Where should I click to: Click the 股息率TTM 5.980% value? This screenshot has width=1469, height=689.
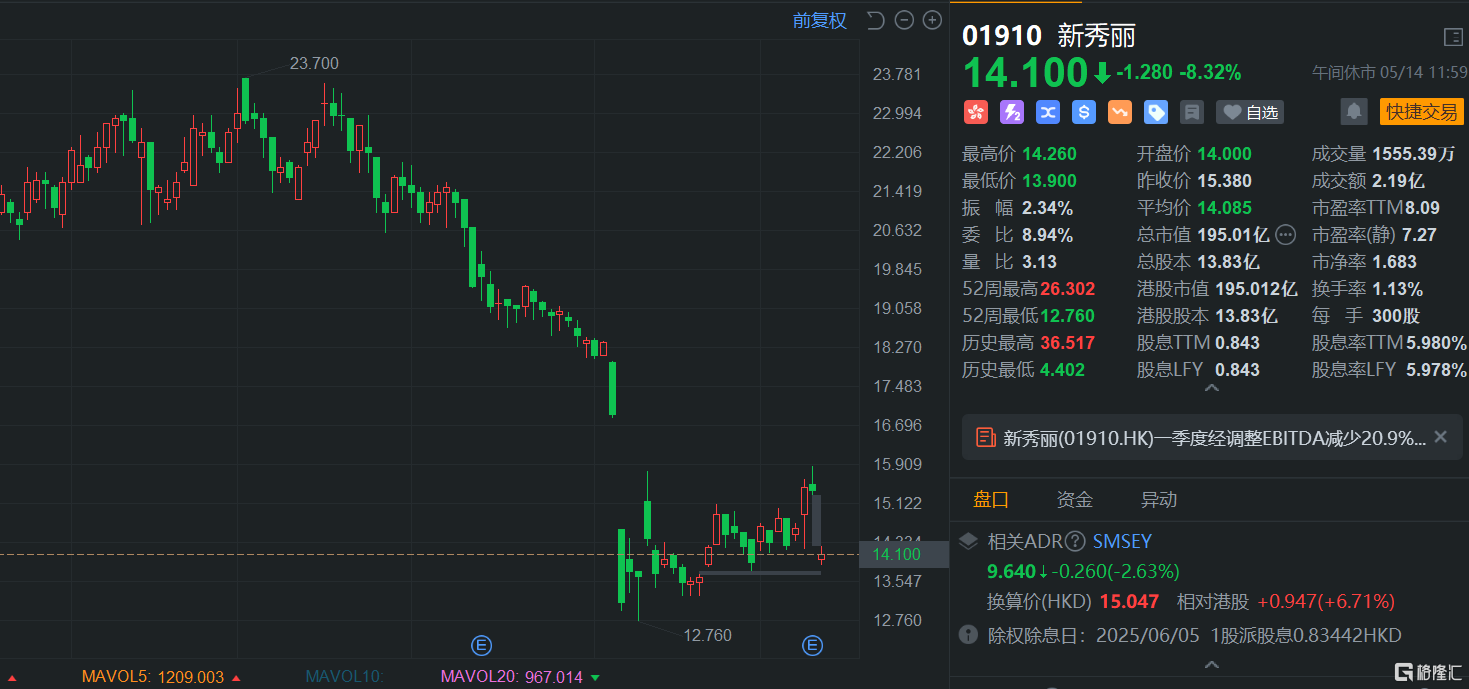coord(1435,343)
